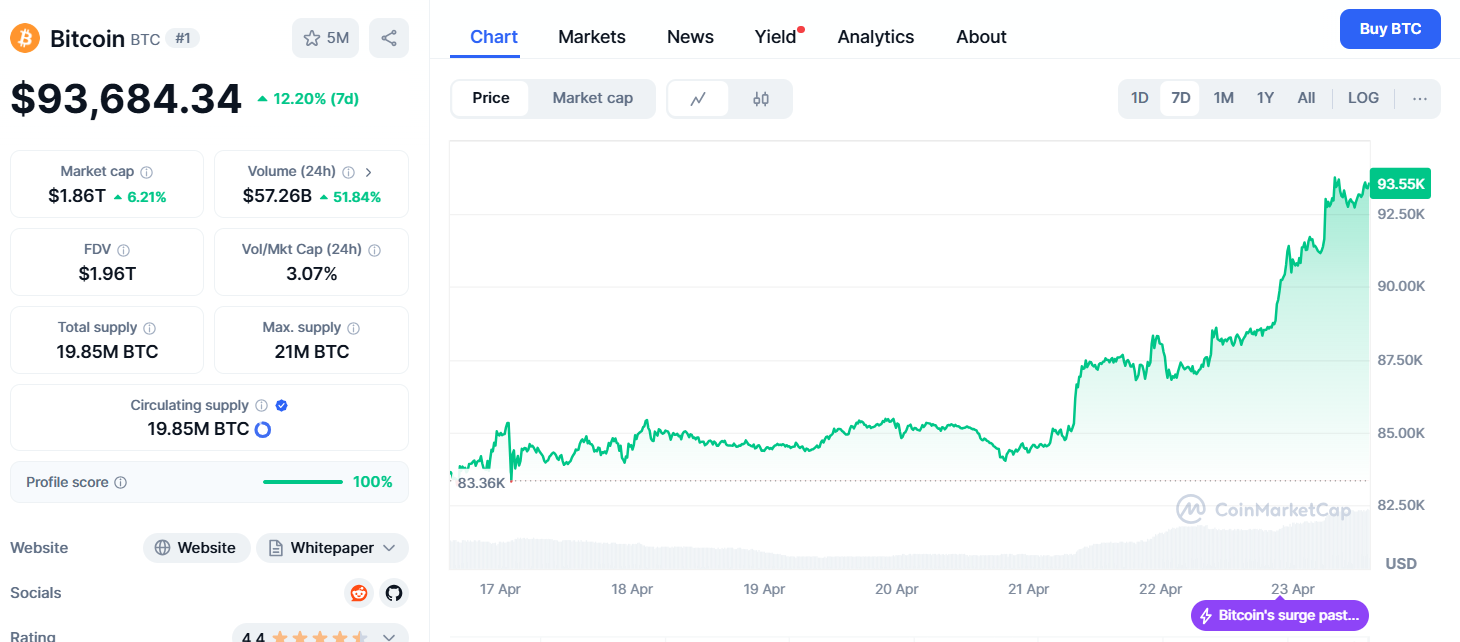Click Volume (24h) info icon
This screenshot has width=1460, height=642.
(x=348, y=172)
